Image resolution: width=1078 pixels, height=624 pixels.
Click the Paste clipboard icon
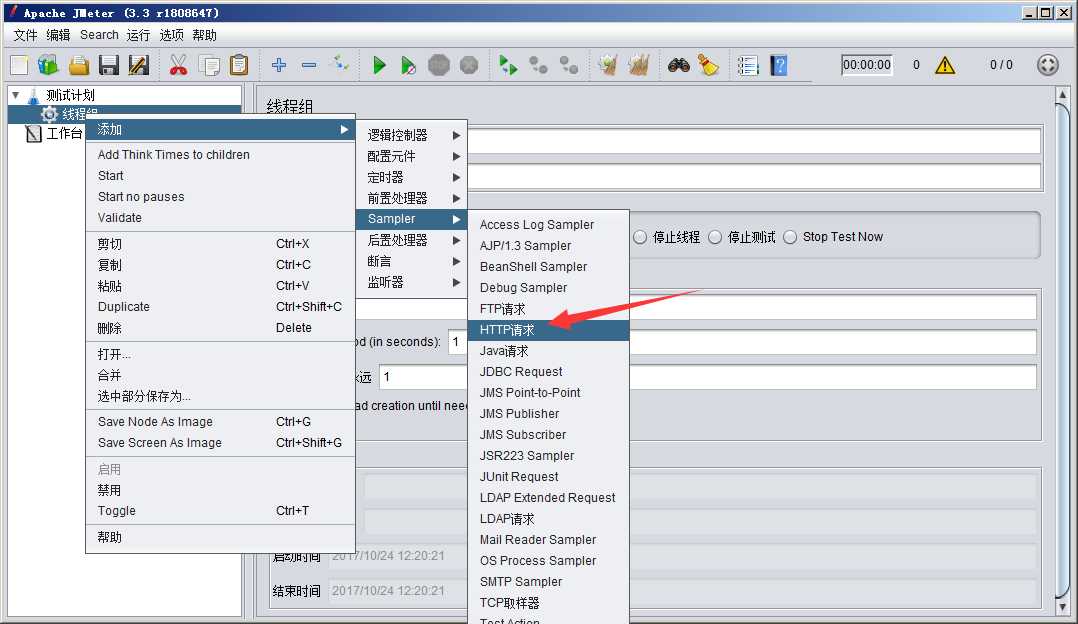[239, 65]
